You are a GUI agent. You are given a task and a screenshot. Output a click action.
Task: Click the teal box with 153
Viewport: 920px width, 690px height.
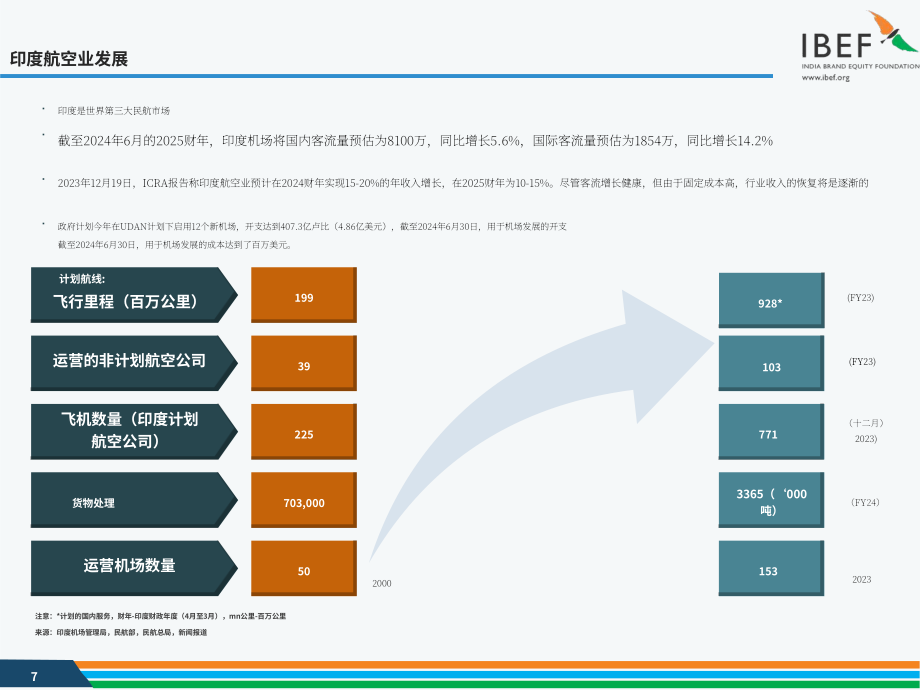[x=772, y=568]
